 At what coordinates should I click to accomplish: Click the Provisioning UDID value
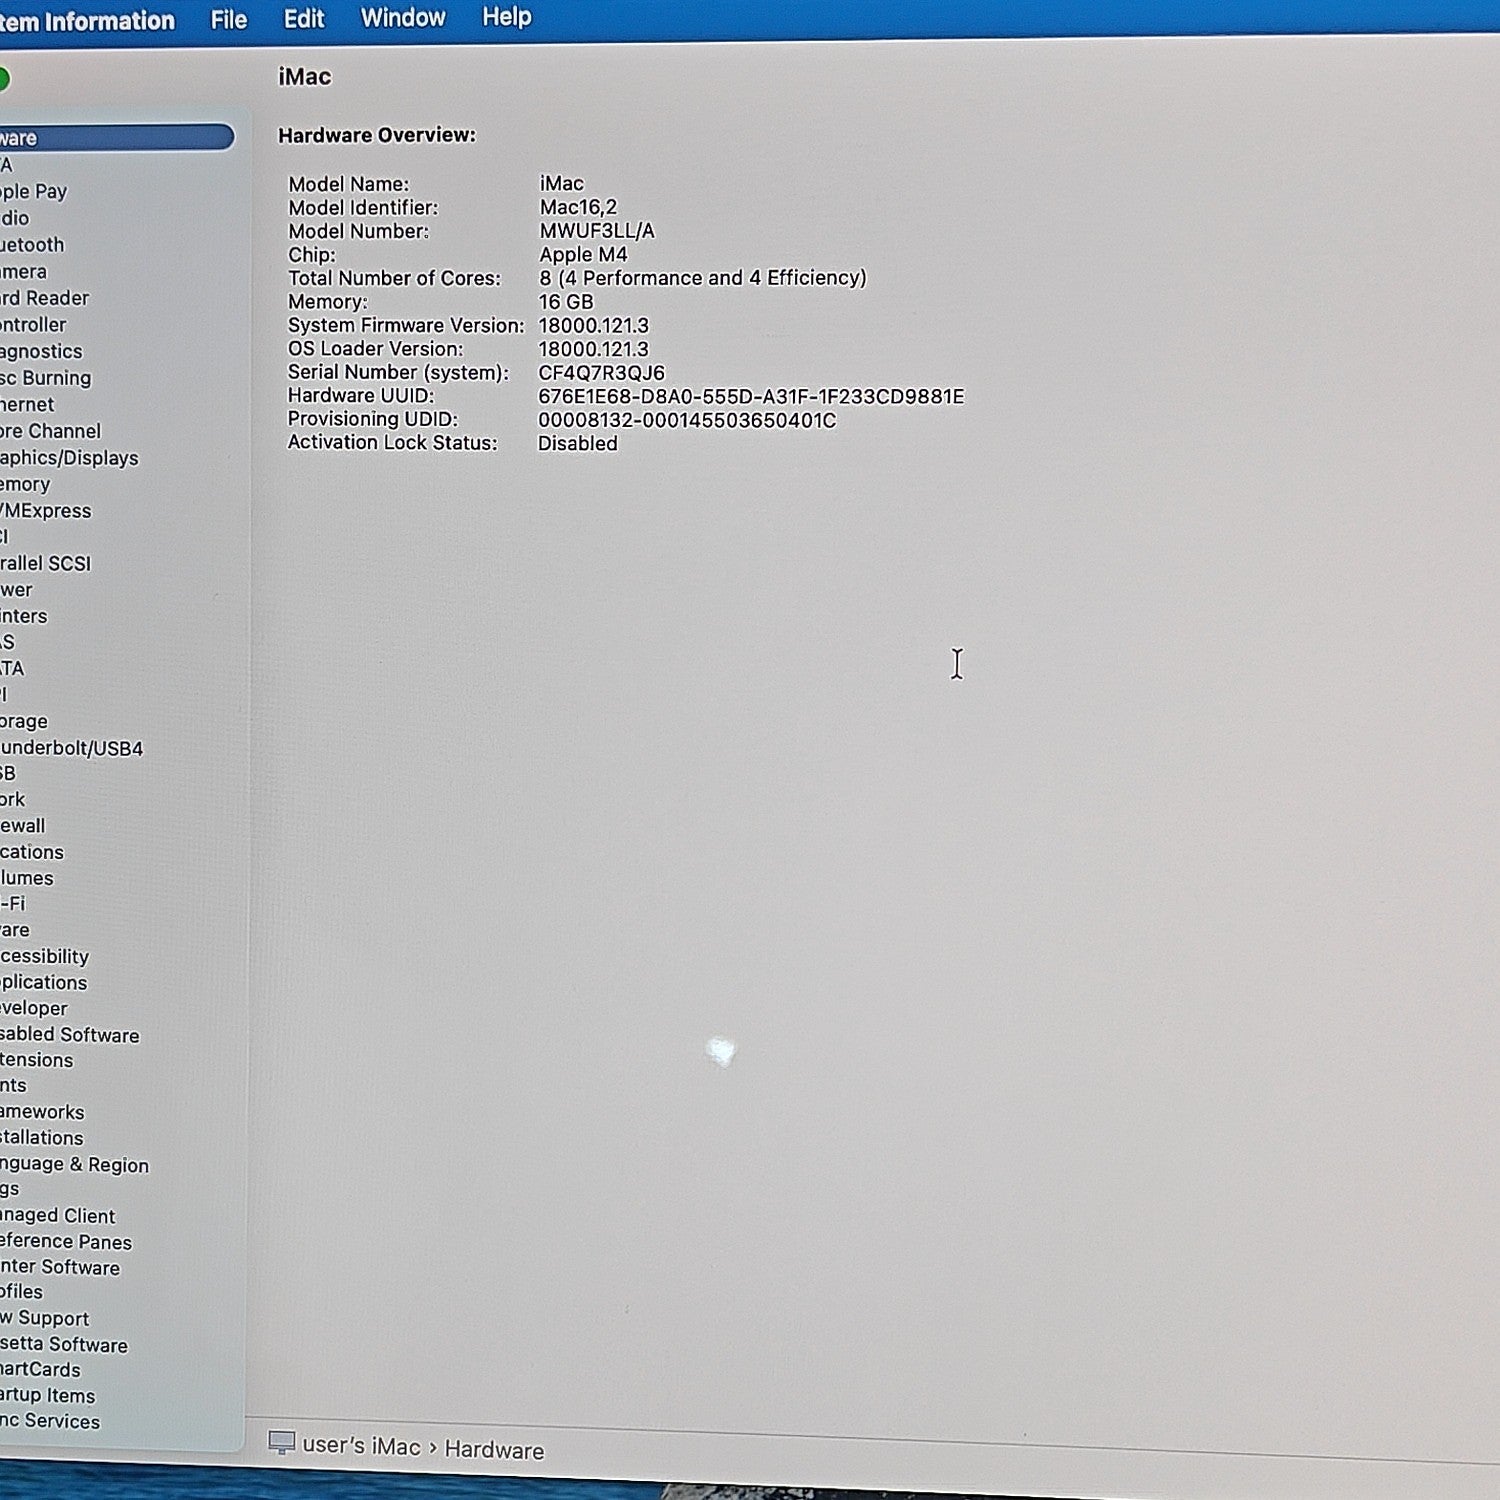pyautogui.click(x=687, y=420)
